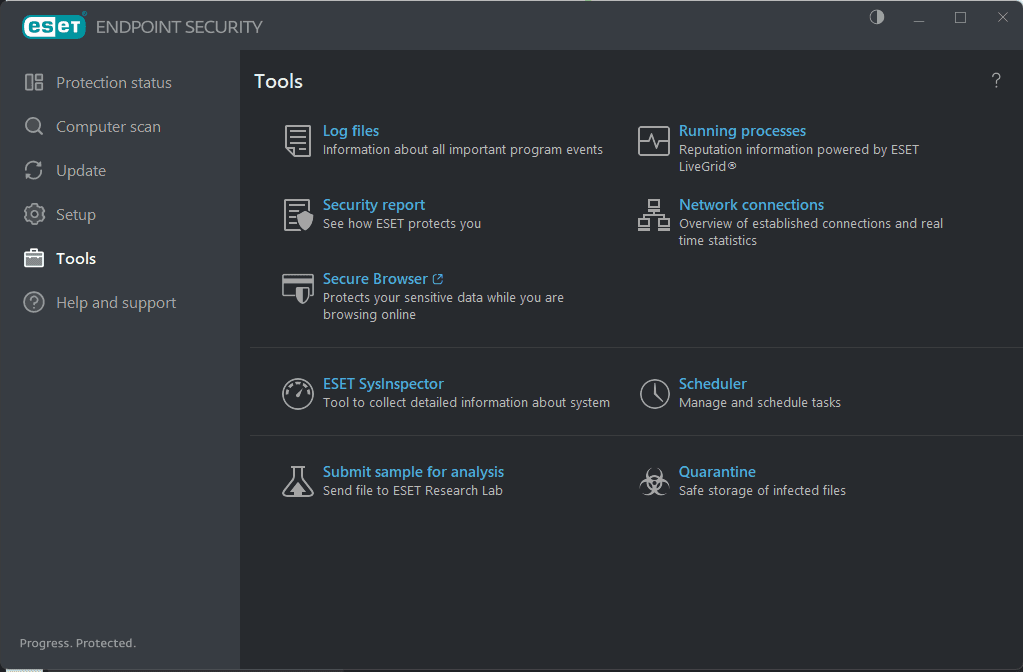Viewport: 1023px width, 672px height.
Task: Click the Computer scan magnifier icon
Action: click(x=34, y=126)
